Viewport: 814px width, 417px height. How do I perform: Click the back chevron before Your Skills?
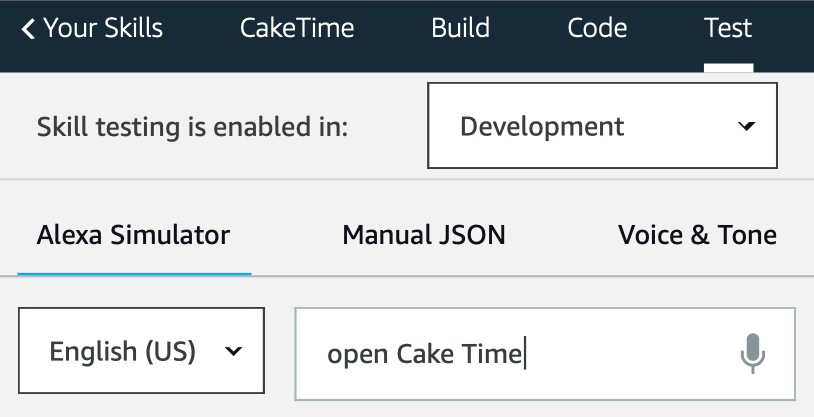(28, 29)
